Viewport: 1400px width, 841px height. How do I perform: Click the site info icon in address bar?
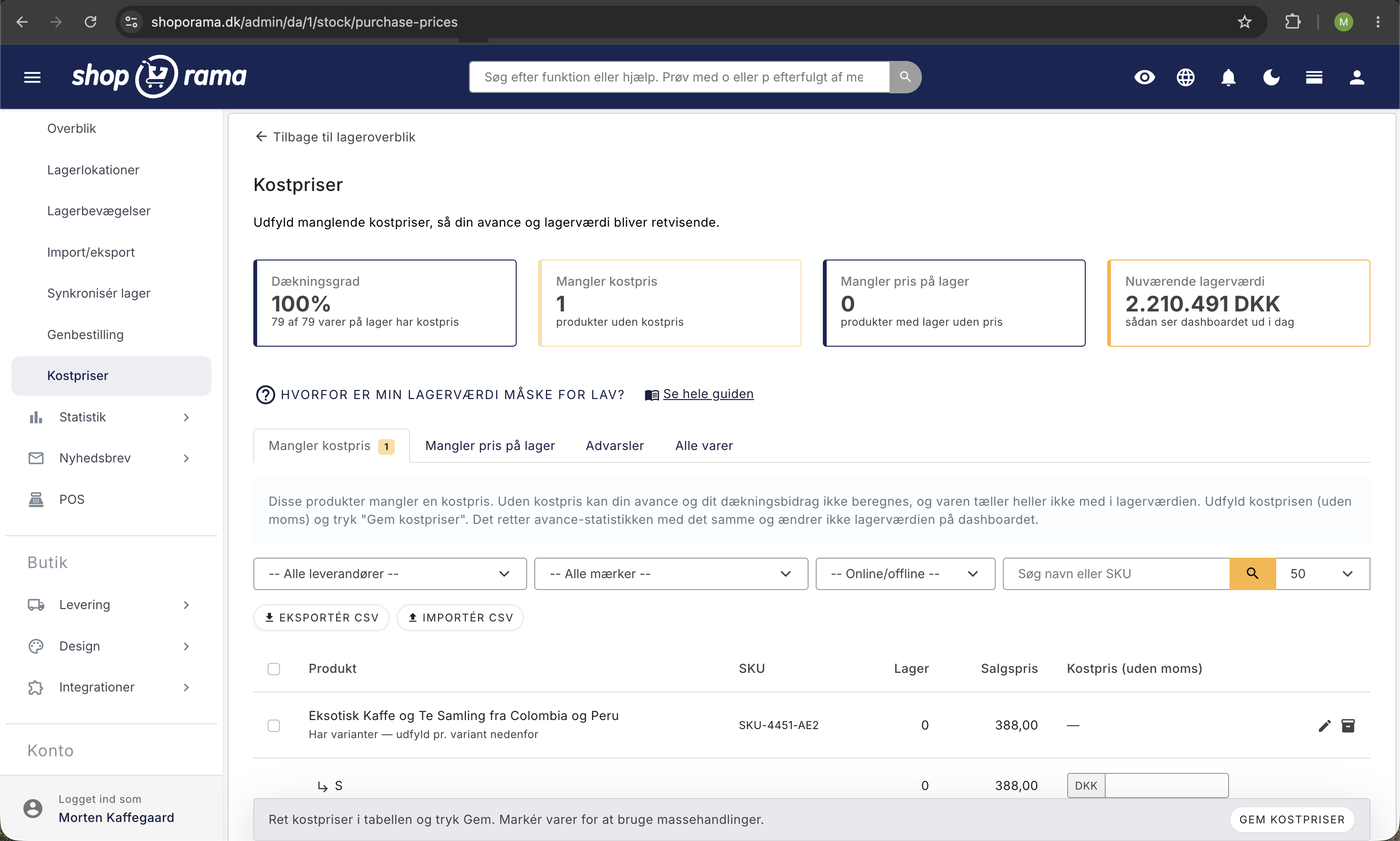click(131, 21)
